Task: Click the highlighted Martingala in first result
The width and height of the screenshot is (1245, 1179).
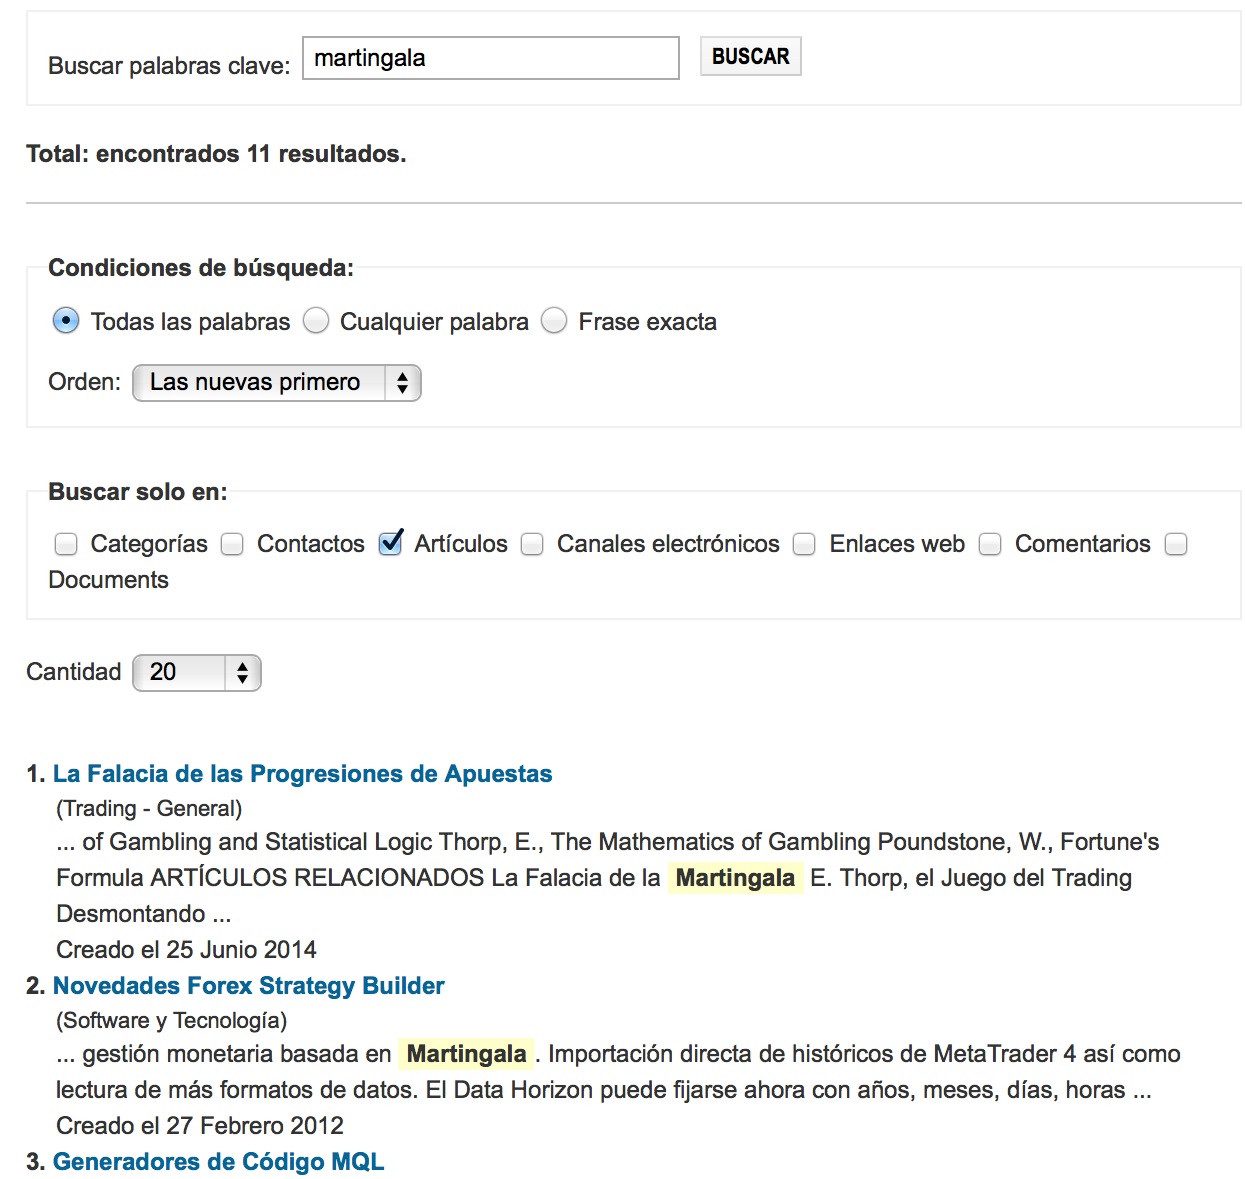Action: [735, 878]
